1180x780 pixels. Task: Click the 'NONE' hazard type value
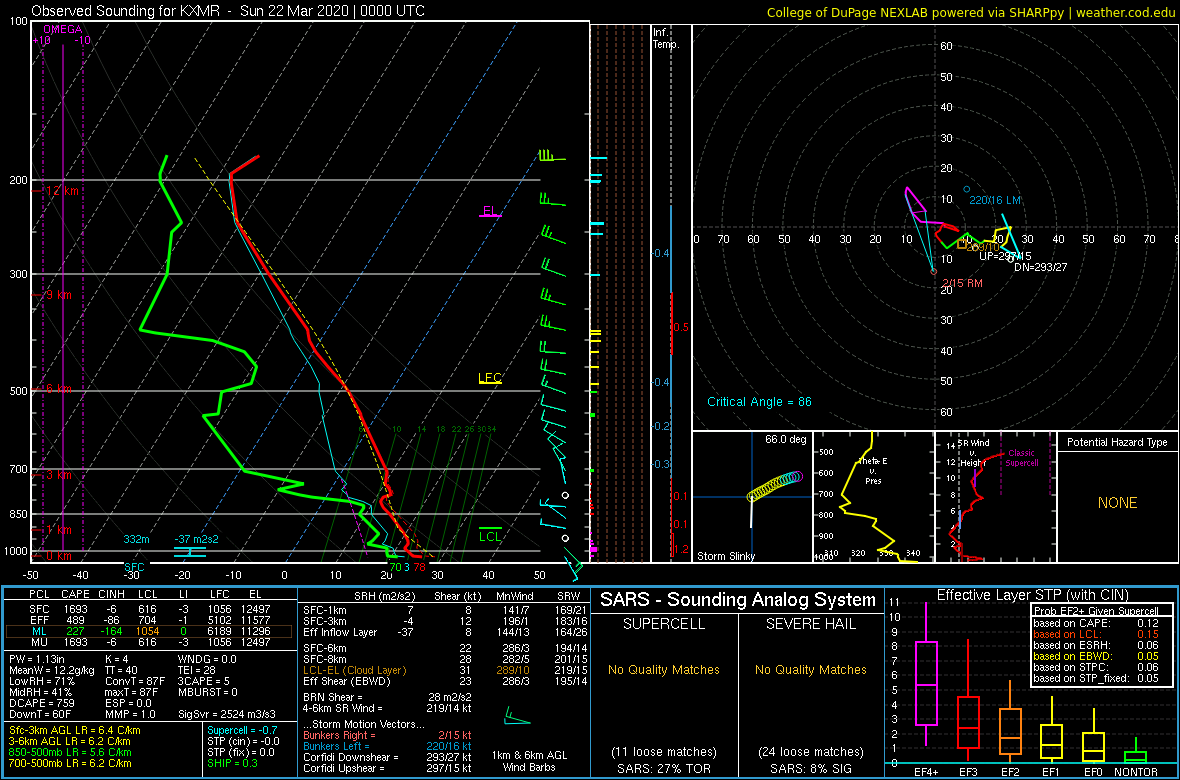click(1117, 503)
